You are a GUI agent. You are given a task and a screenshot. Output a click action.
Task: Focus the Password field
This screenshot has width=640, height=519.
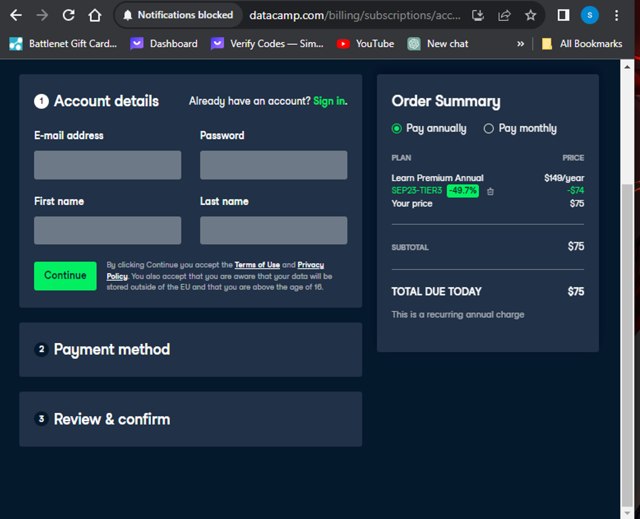tap(273, 165)
